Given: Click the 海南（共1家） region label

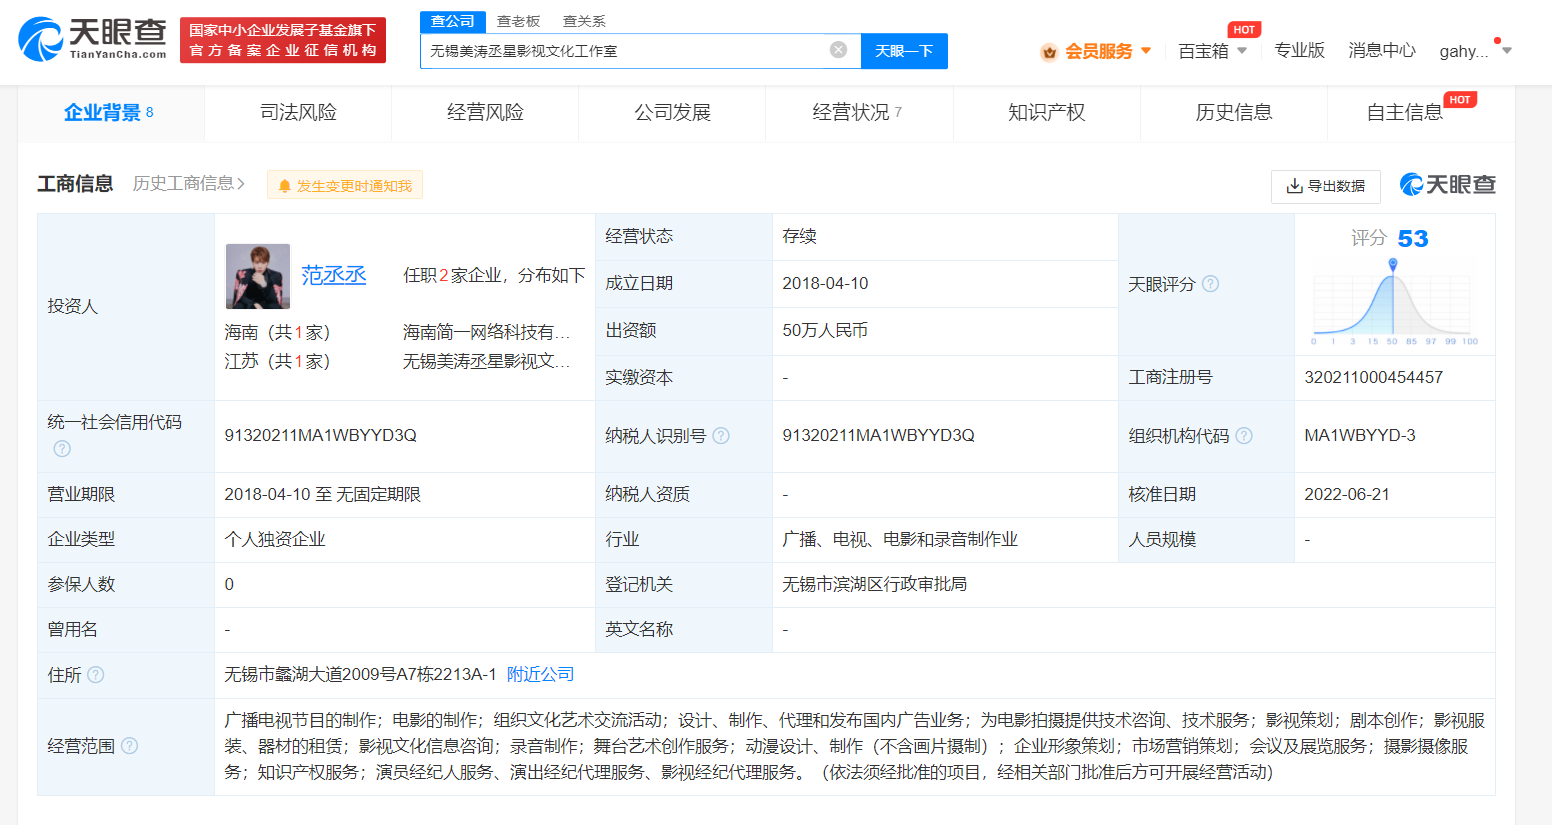Looking at the screenshot, I should click(277, 332).
